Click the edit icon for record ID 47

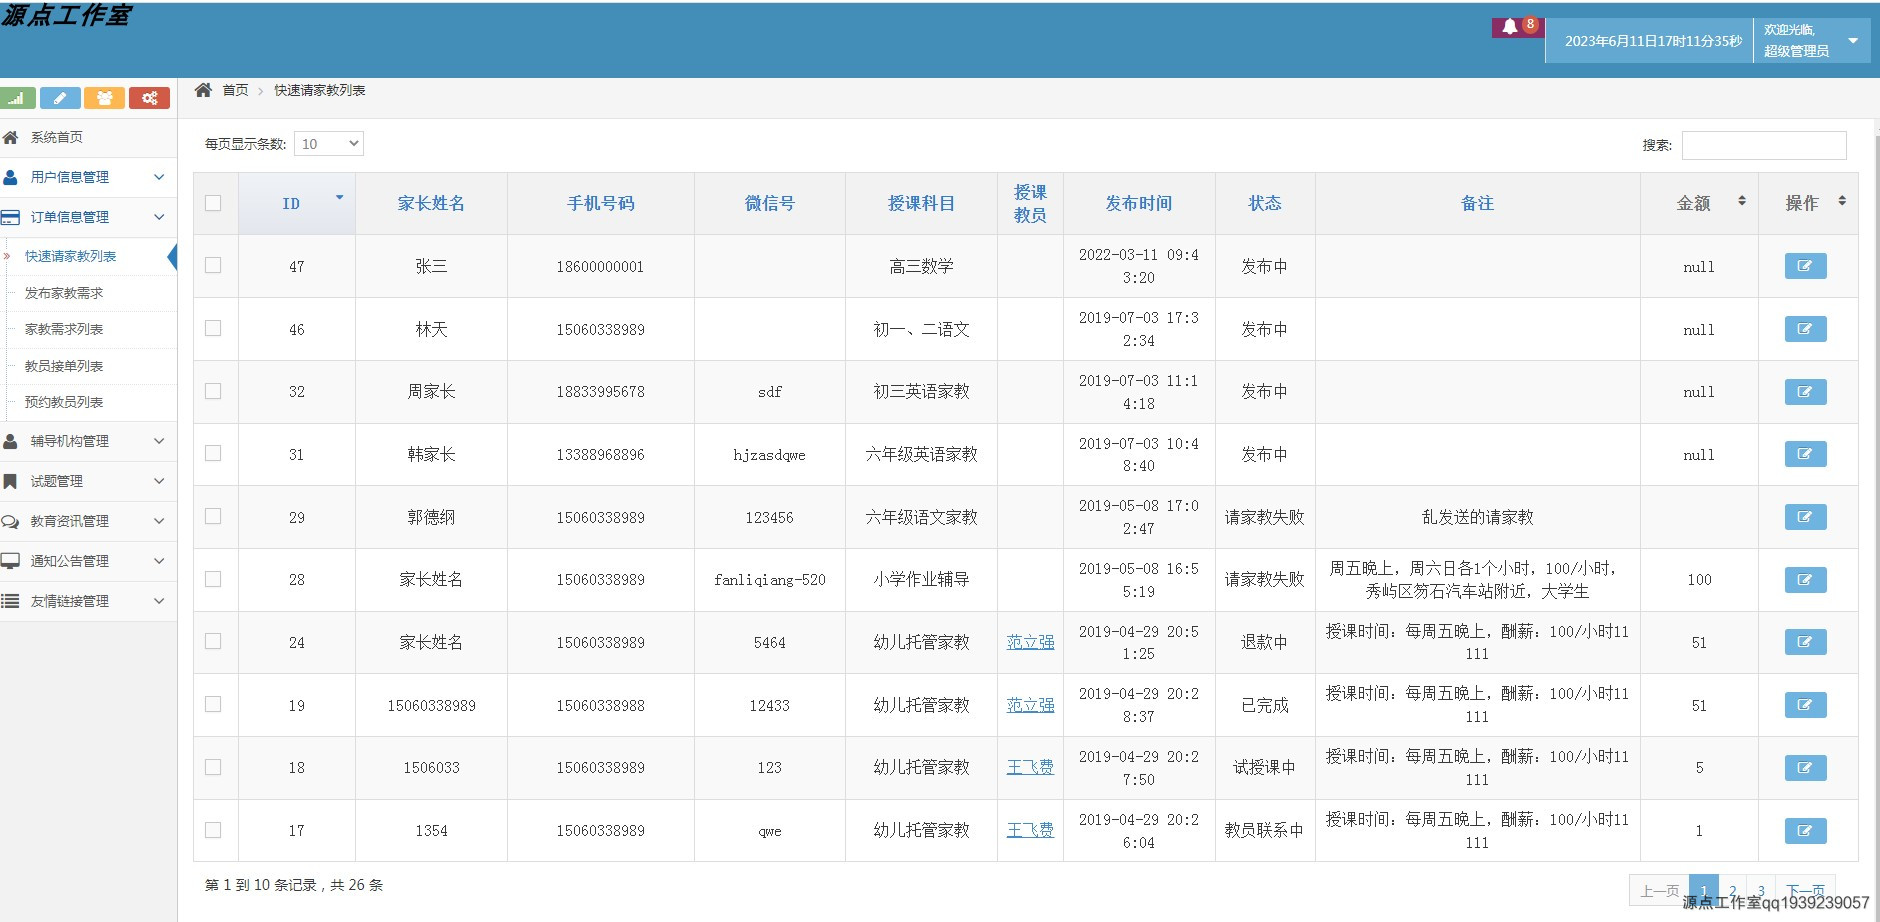(1805, 265)
